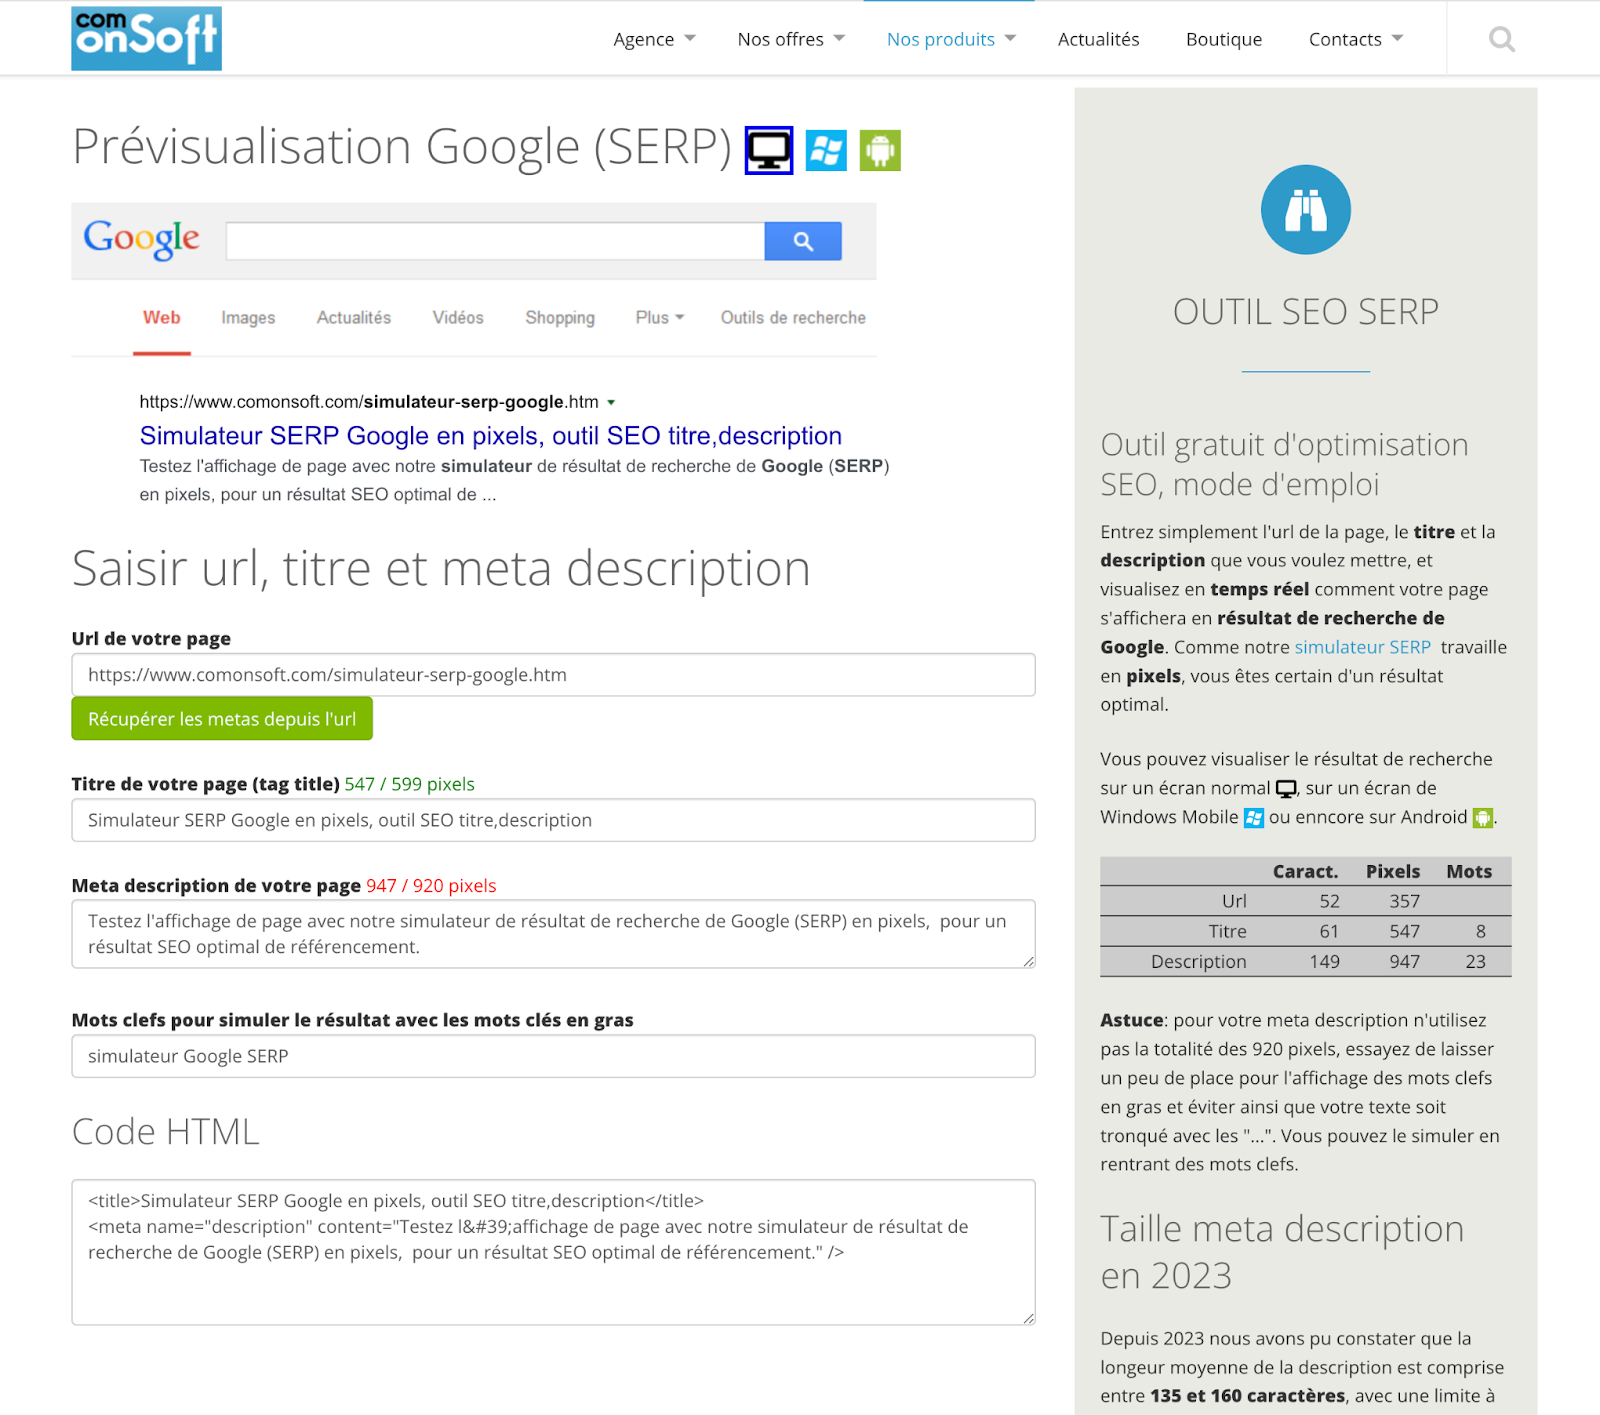Viewport: 1600px width, 1415px height.
Task: Click the green arrow beside result URL
Action: coord(611,402)
